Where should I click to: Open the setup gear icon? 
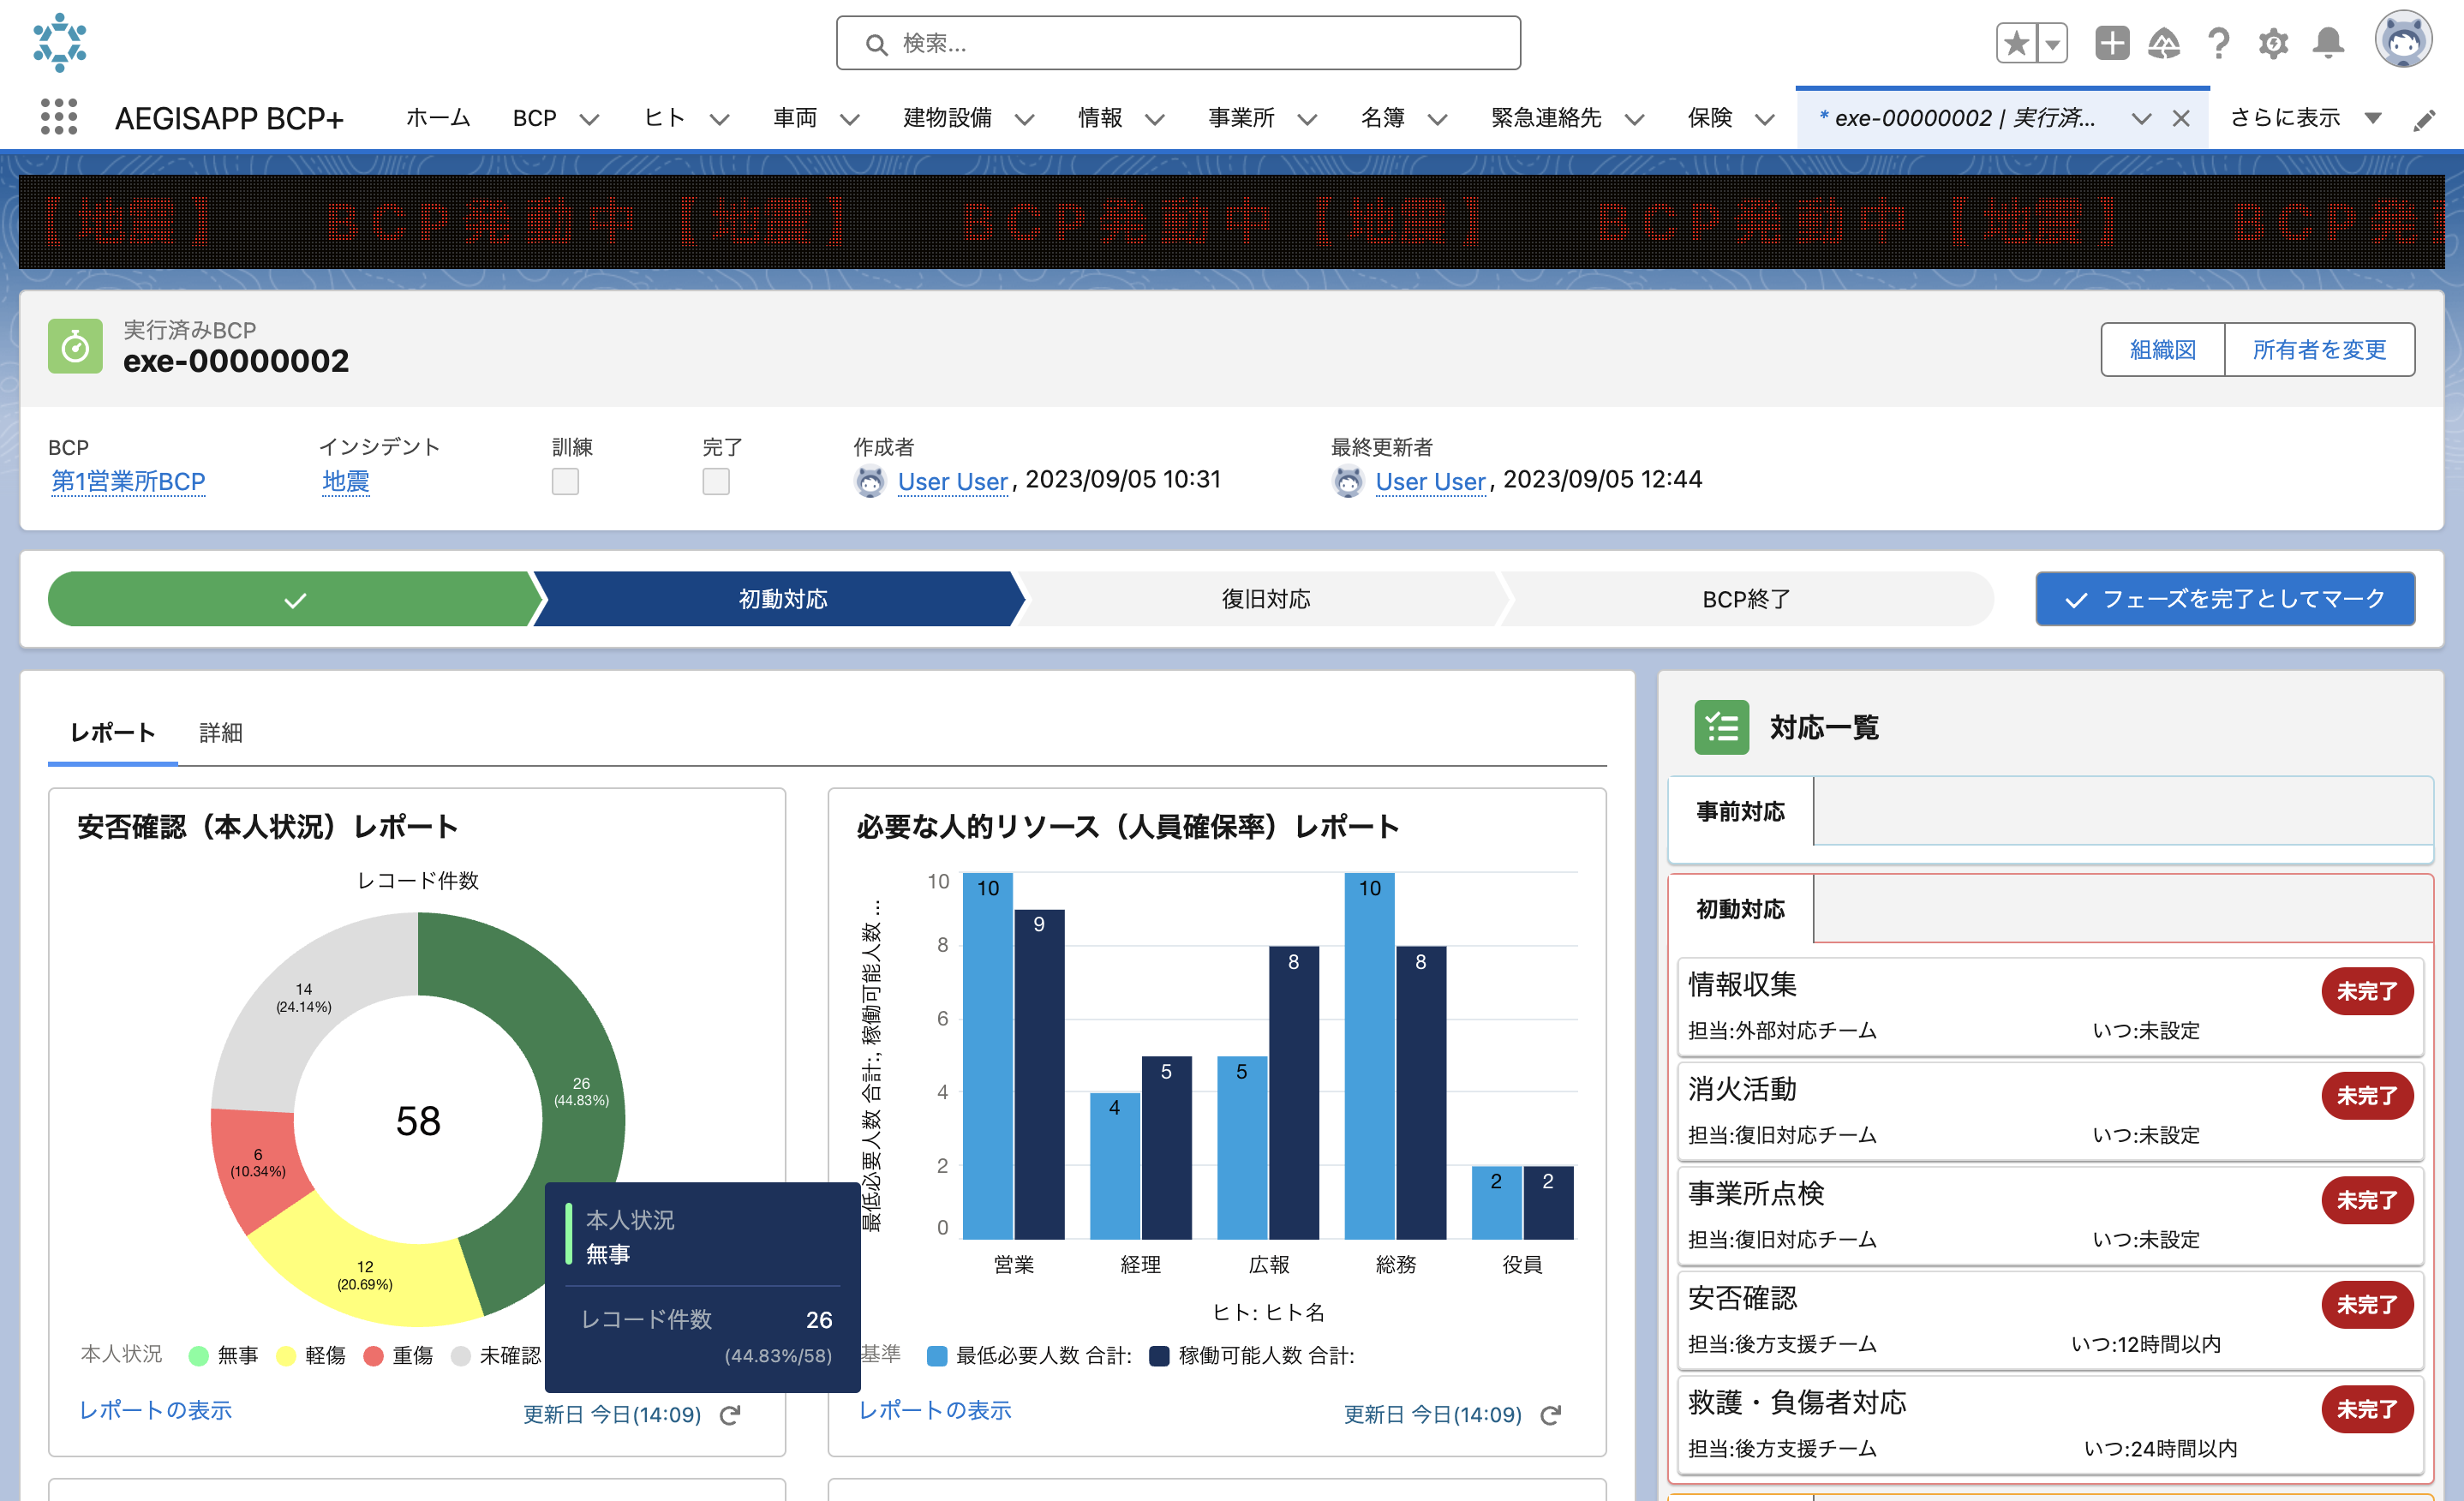pos(2273,43)
